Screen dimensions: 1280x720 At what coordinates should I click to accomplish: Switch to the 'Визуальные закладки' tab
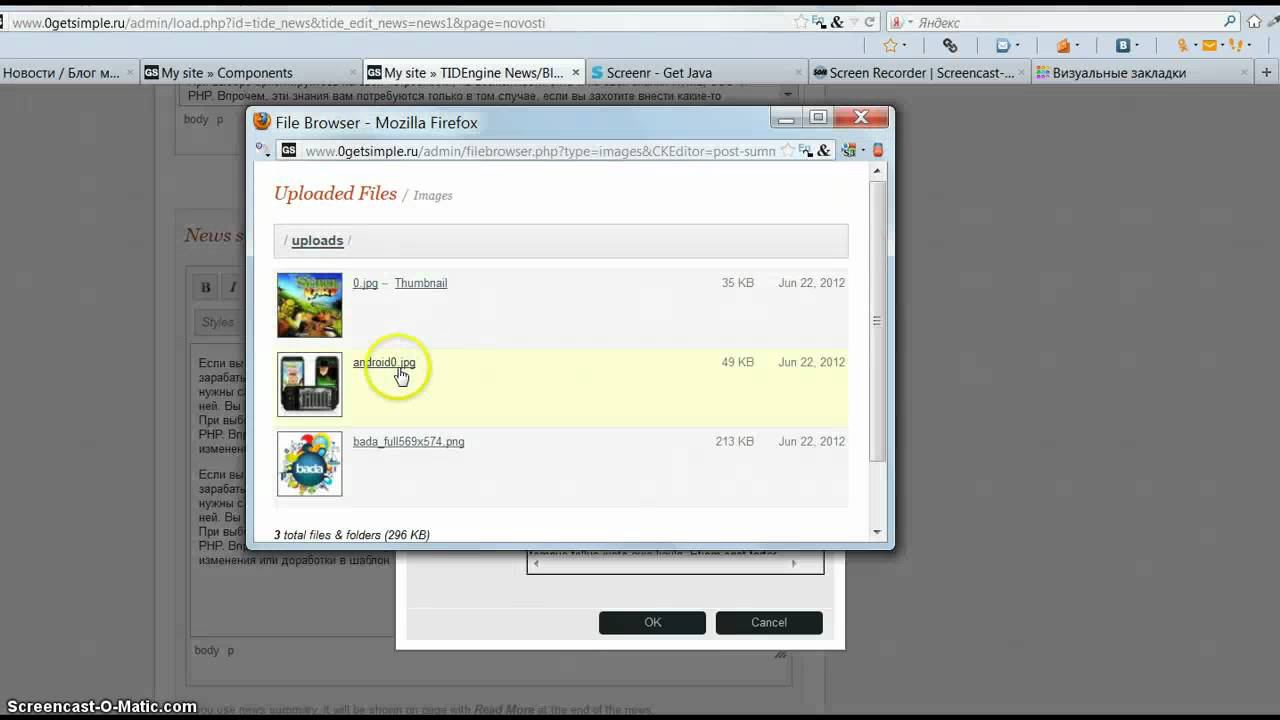pyautogui.click(x=1143, y=72)
